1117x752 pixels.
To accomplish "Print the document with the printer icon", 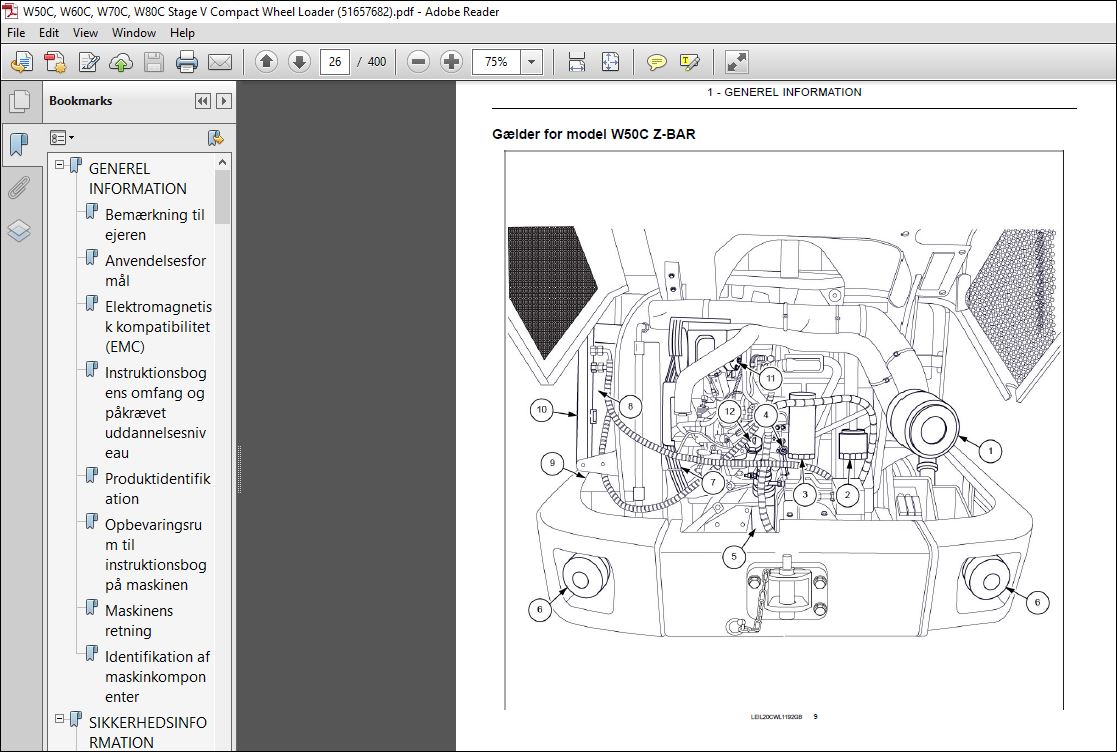I will pos(187,62).
